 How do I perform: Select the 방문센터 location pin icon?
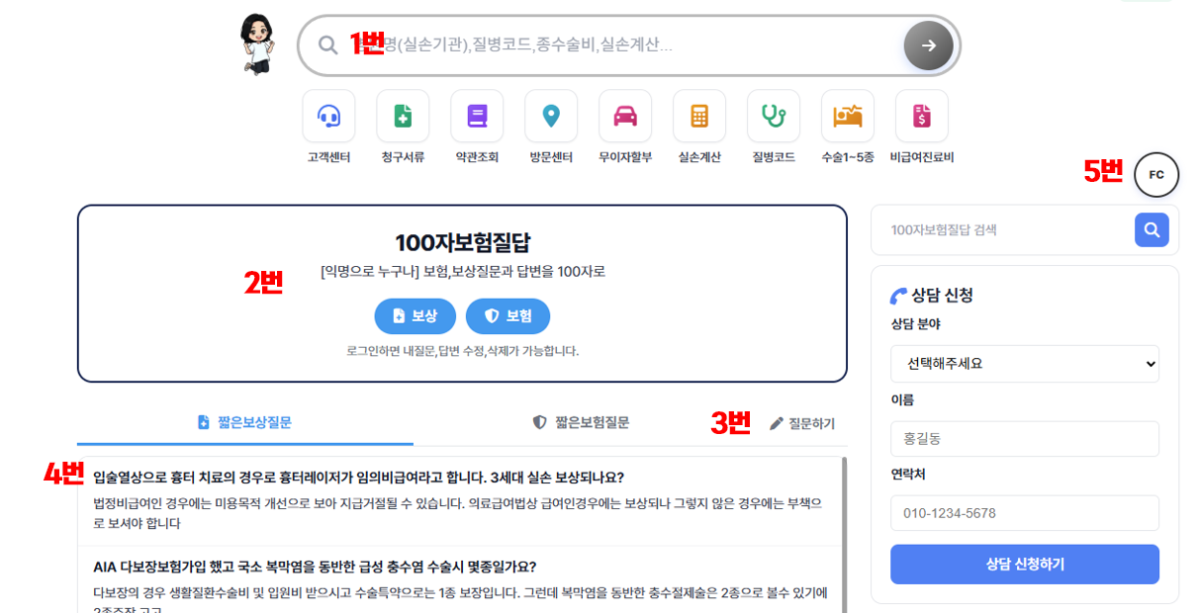tap(551, 116)
